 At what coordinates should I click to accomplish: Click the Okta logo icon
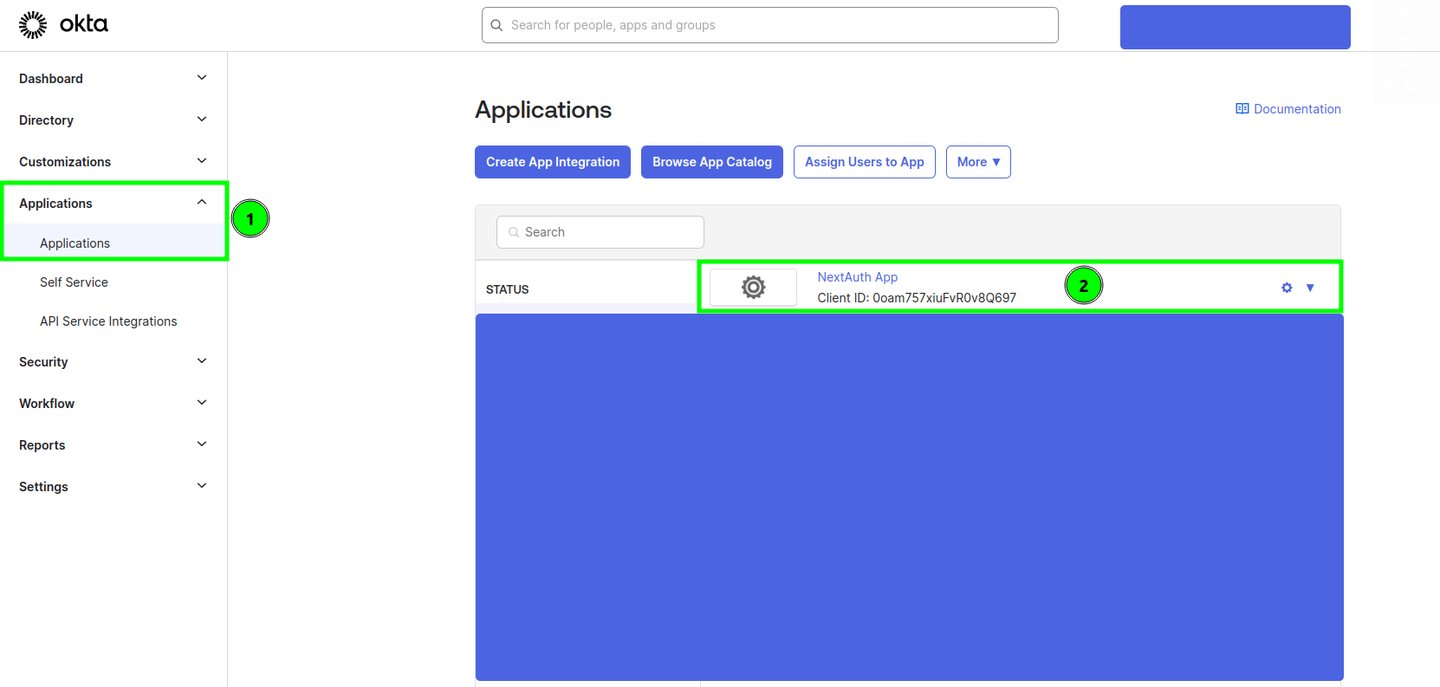(32, 23)
